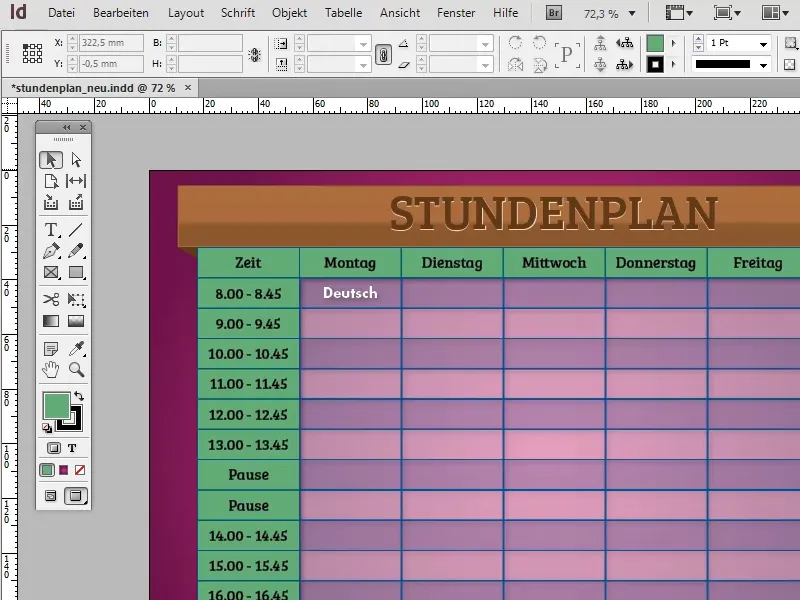This screenshot has width=800, height=600.
Task: Click the green fill swatch in control bar
Action: click(655, 43)
